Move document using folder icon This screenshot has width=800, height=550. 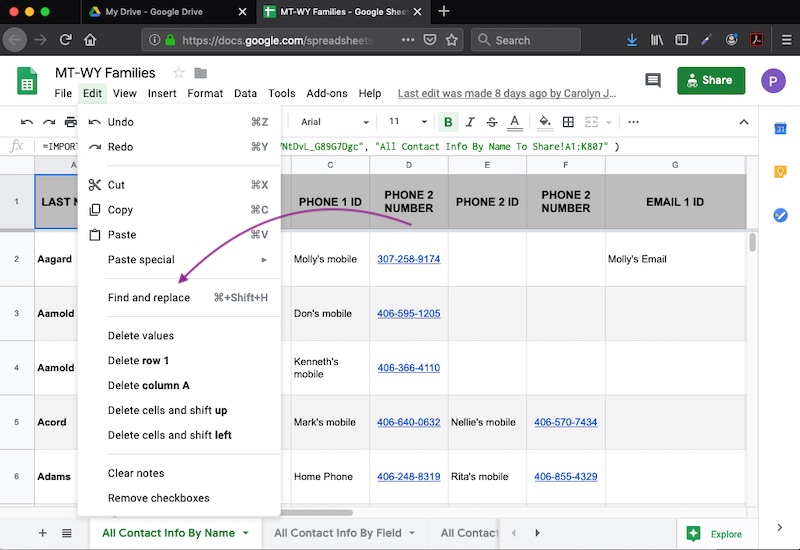click(x=201, y=73)
